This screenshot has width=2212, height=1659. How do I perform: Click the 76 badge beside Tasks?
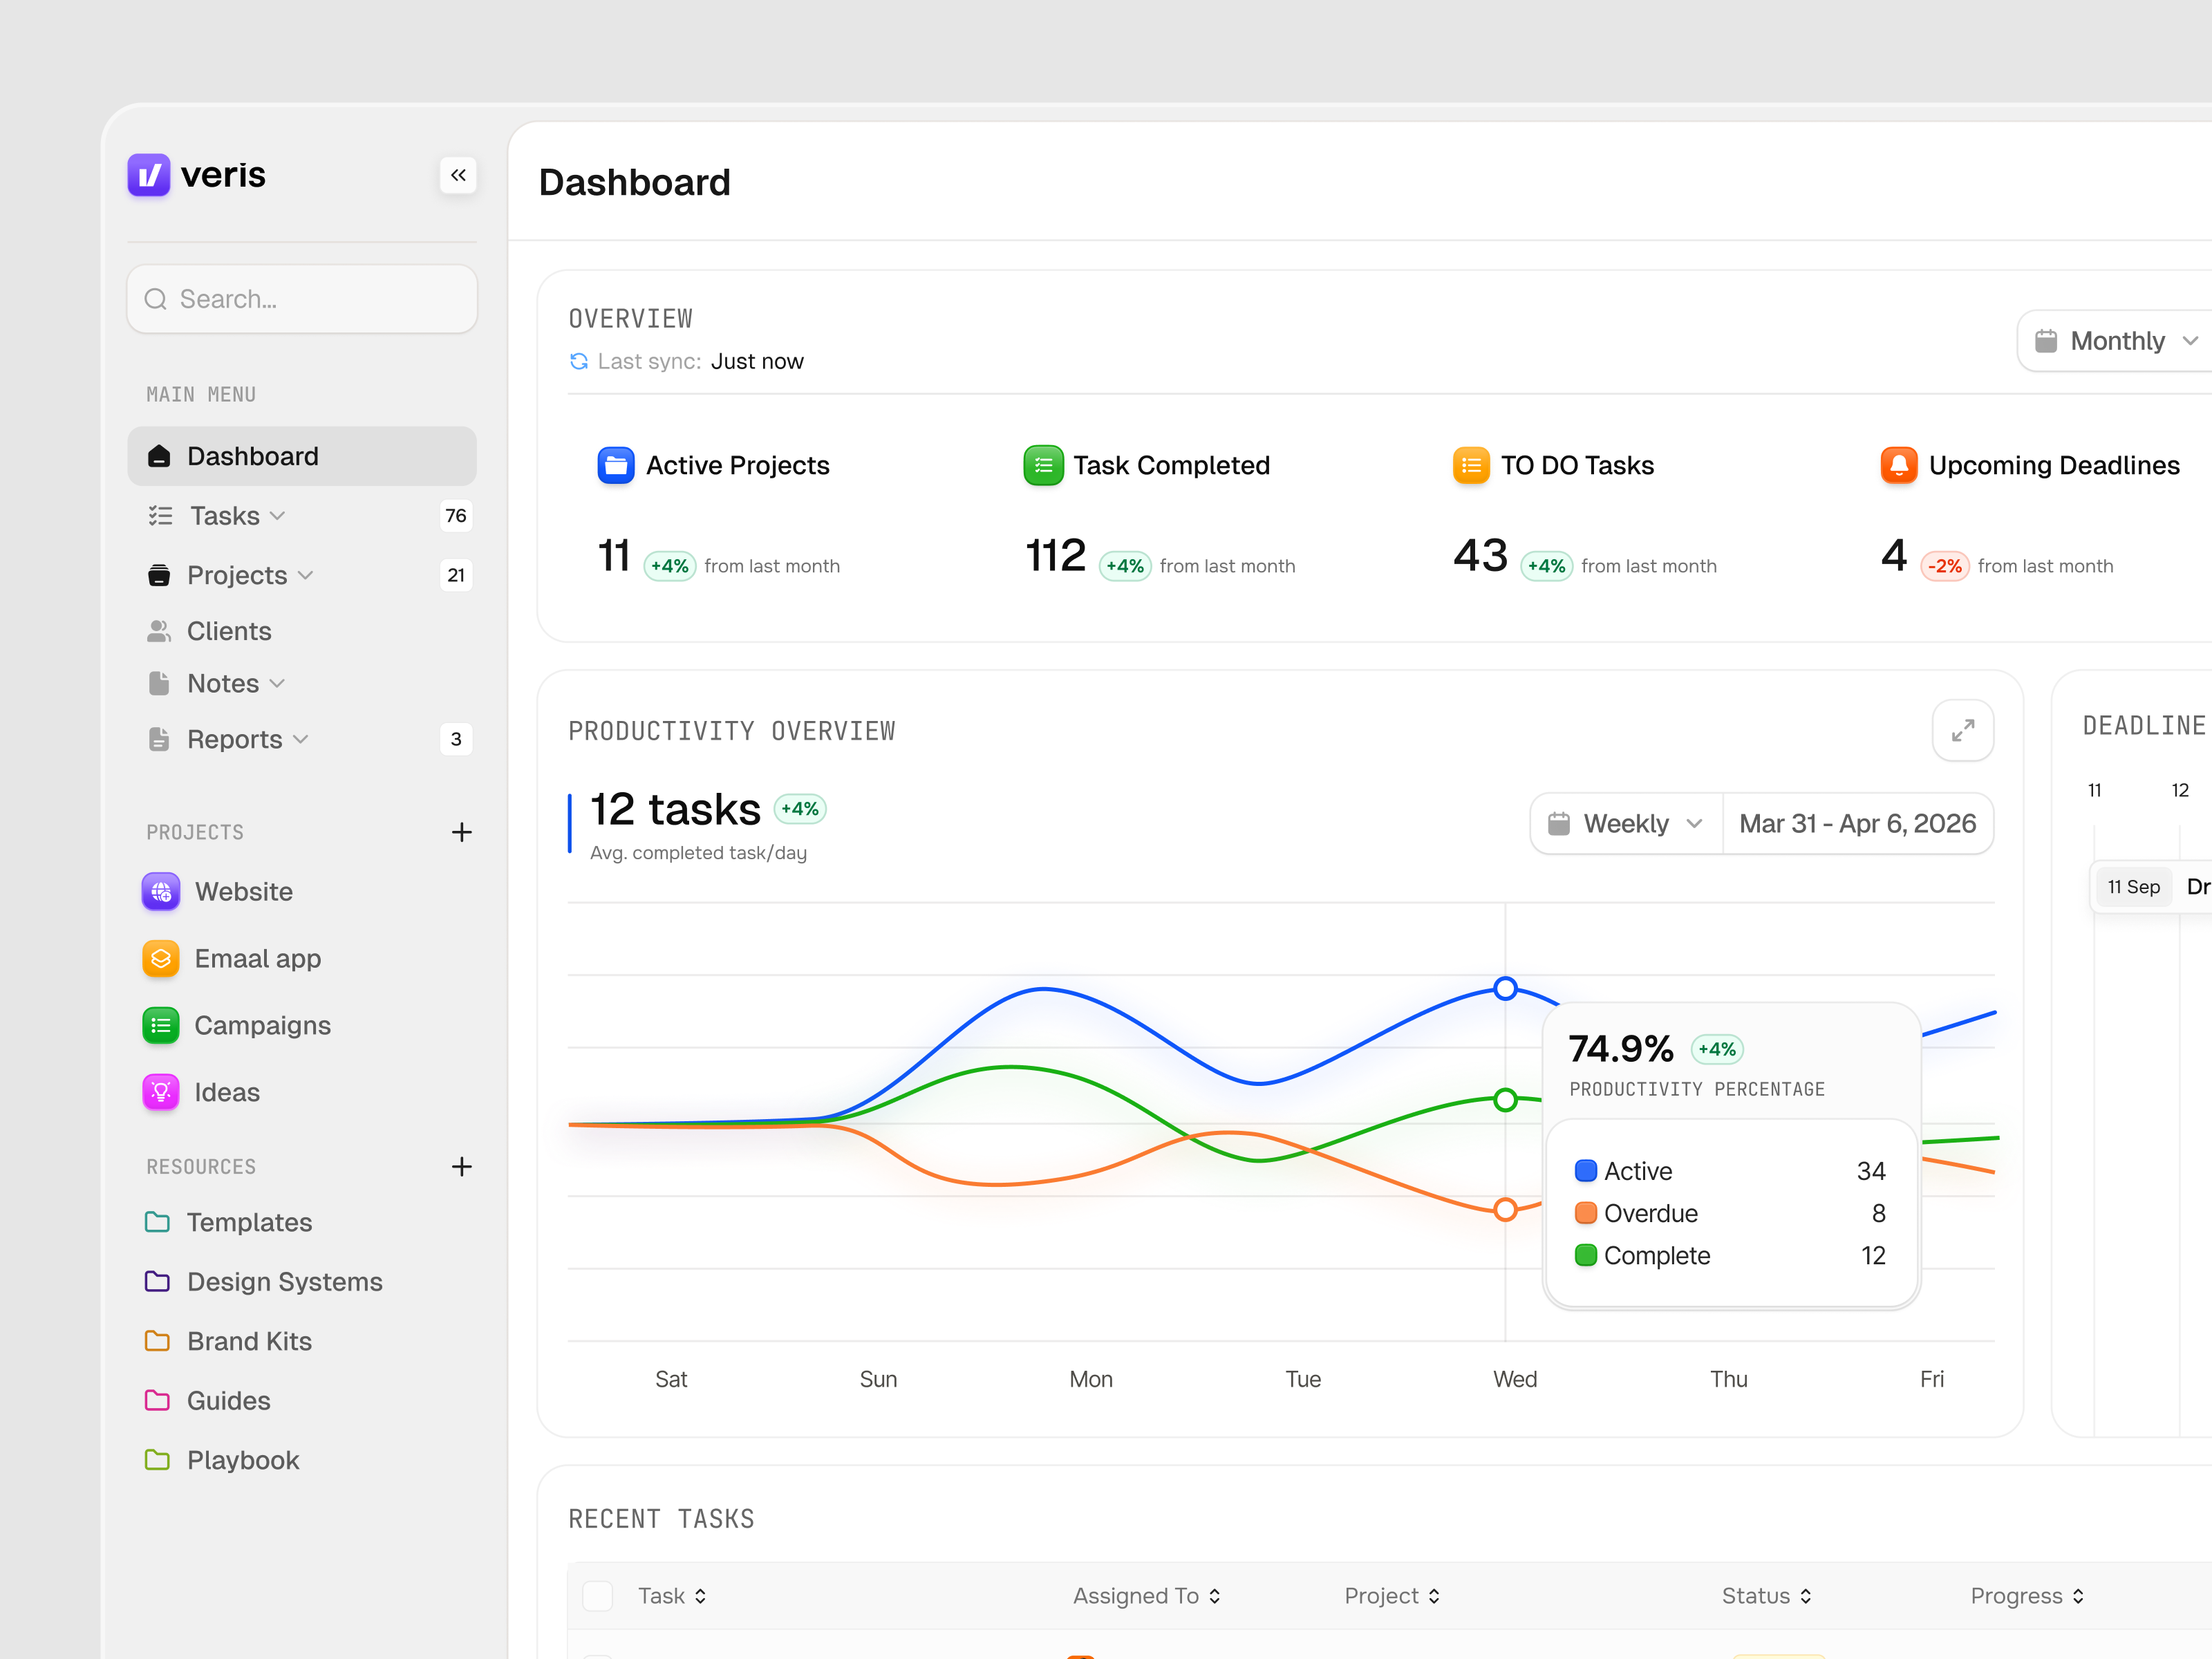[x=456, y=516]
